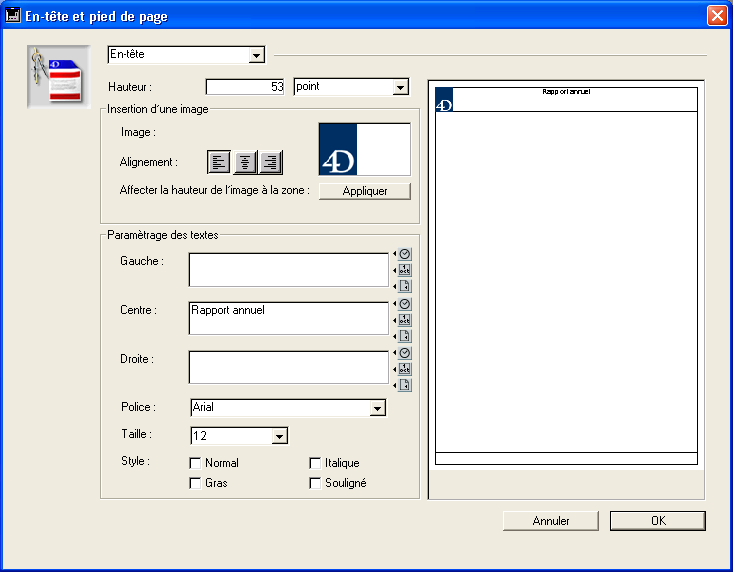Click the Hauteur value input field
Viewport: 733px width, 572px height.
pyautogui.click(x=246, y=88)
